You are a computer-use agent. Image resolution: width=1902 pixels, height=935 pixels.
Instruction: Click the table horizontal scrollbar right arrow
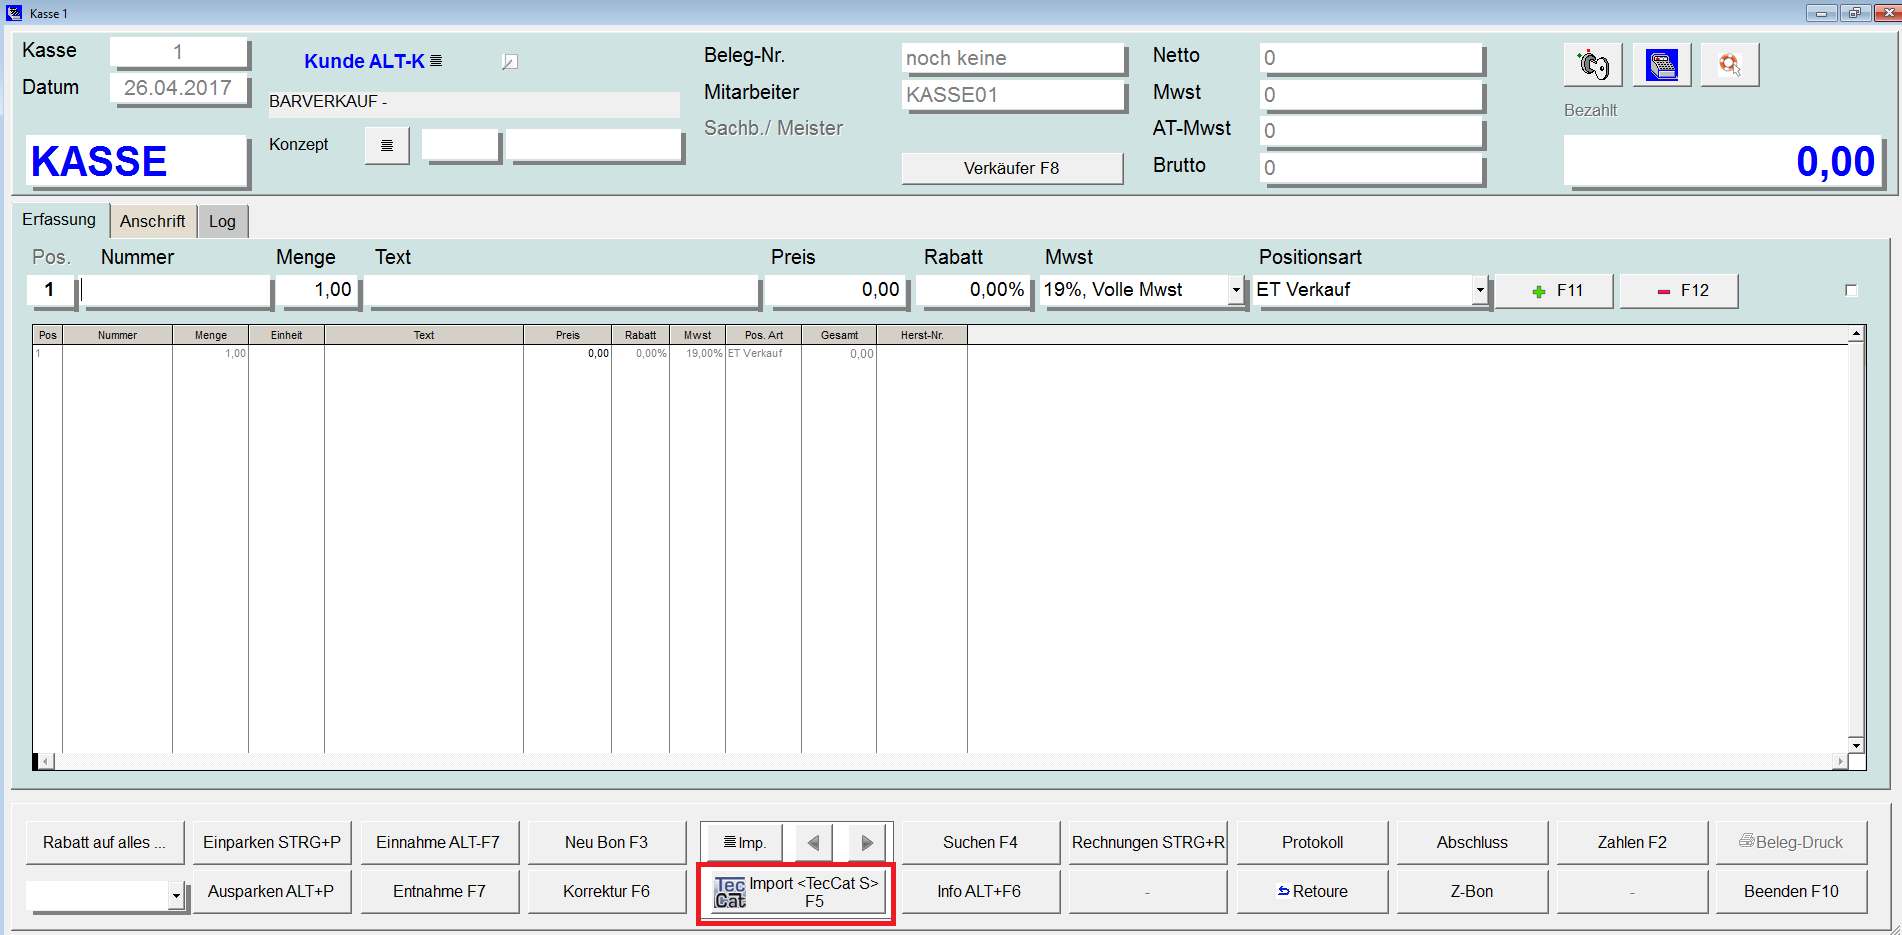click(1840, 762)
